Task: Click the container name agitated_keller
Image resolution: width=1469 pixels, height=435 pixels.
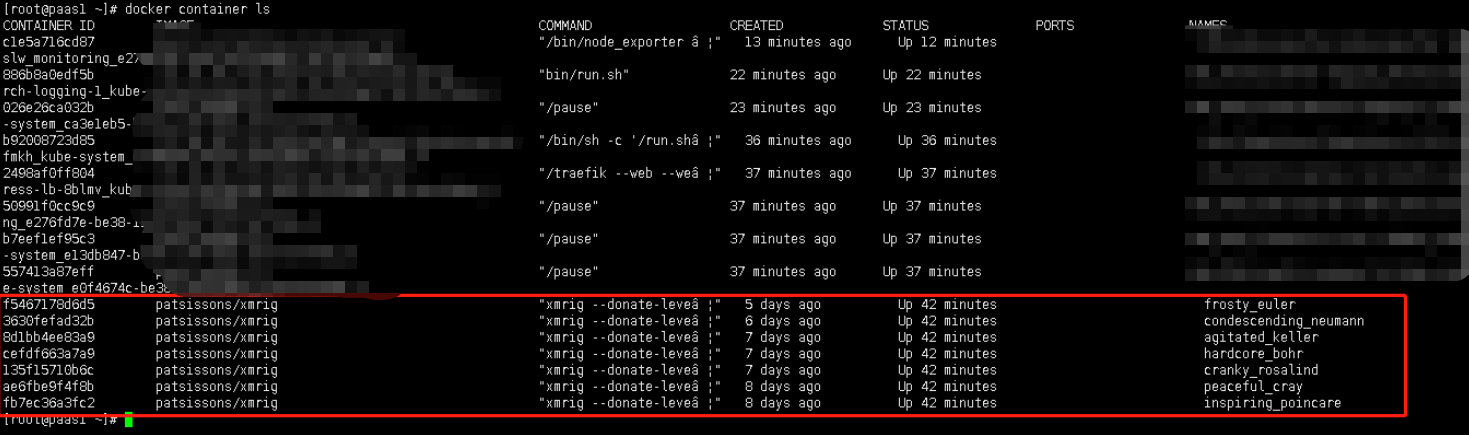Action: click(1261, 338)
